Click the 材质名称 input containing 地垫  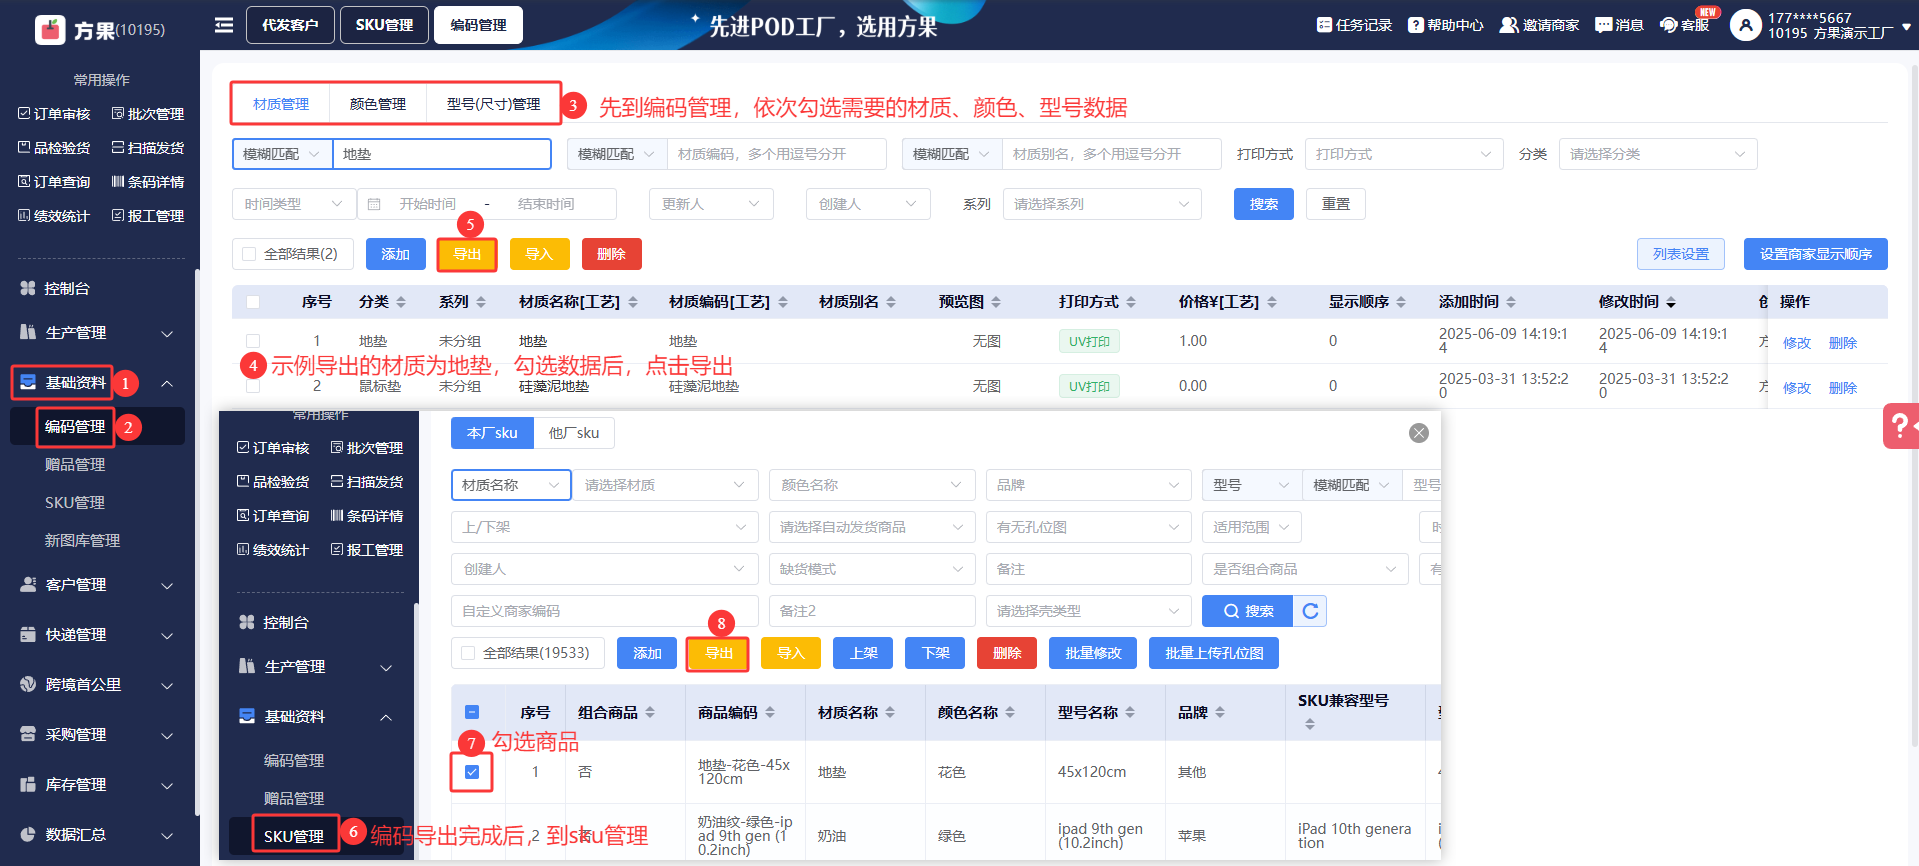pyautogui.click(x=442, y=154)
